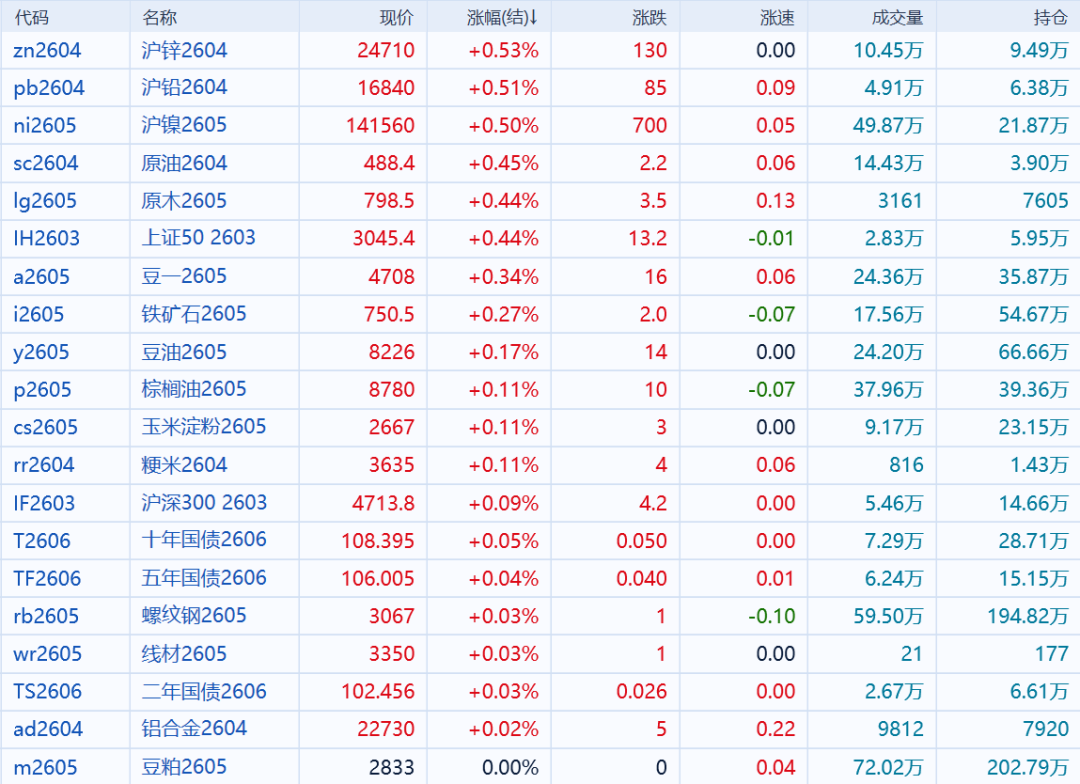Sort by 涨幅(结) column header
The width and height of the screenshot is (1080, 784).
502,17
